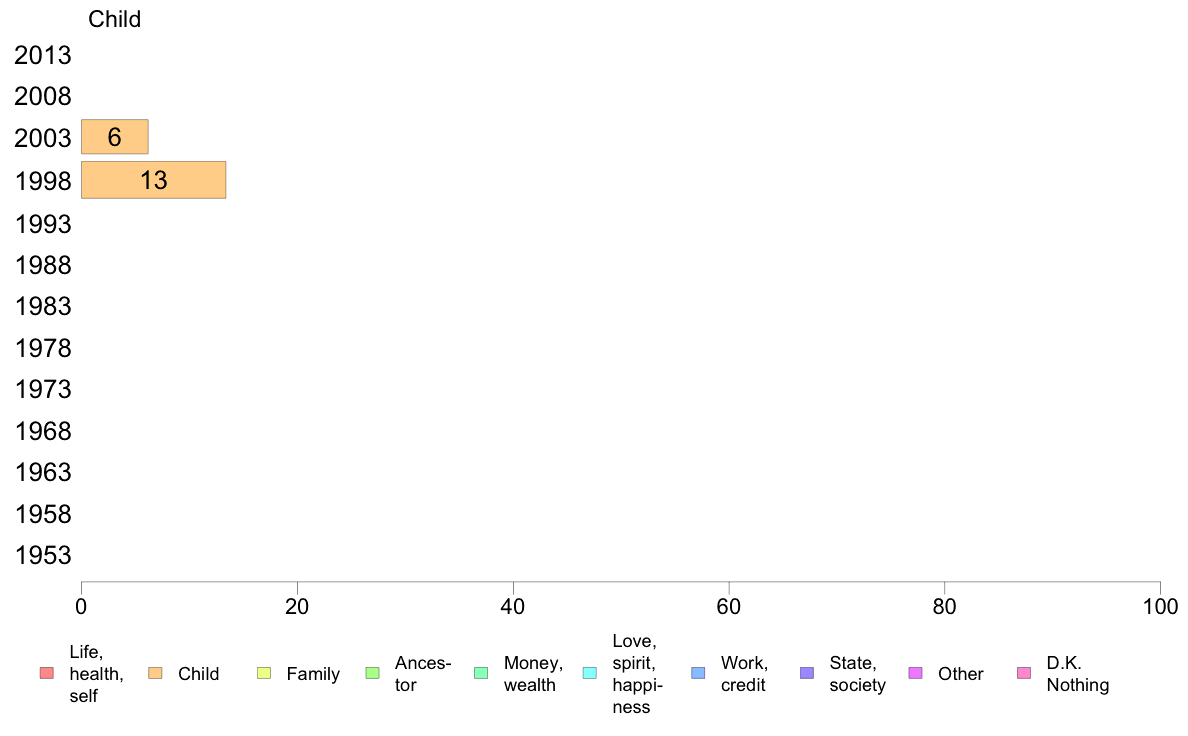Click the Child chart title
1188x736 pixels.
[x=114, y=19]
